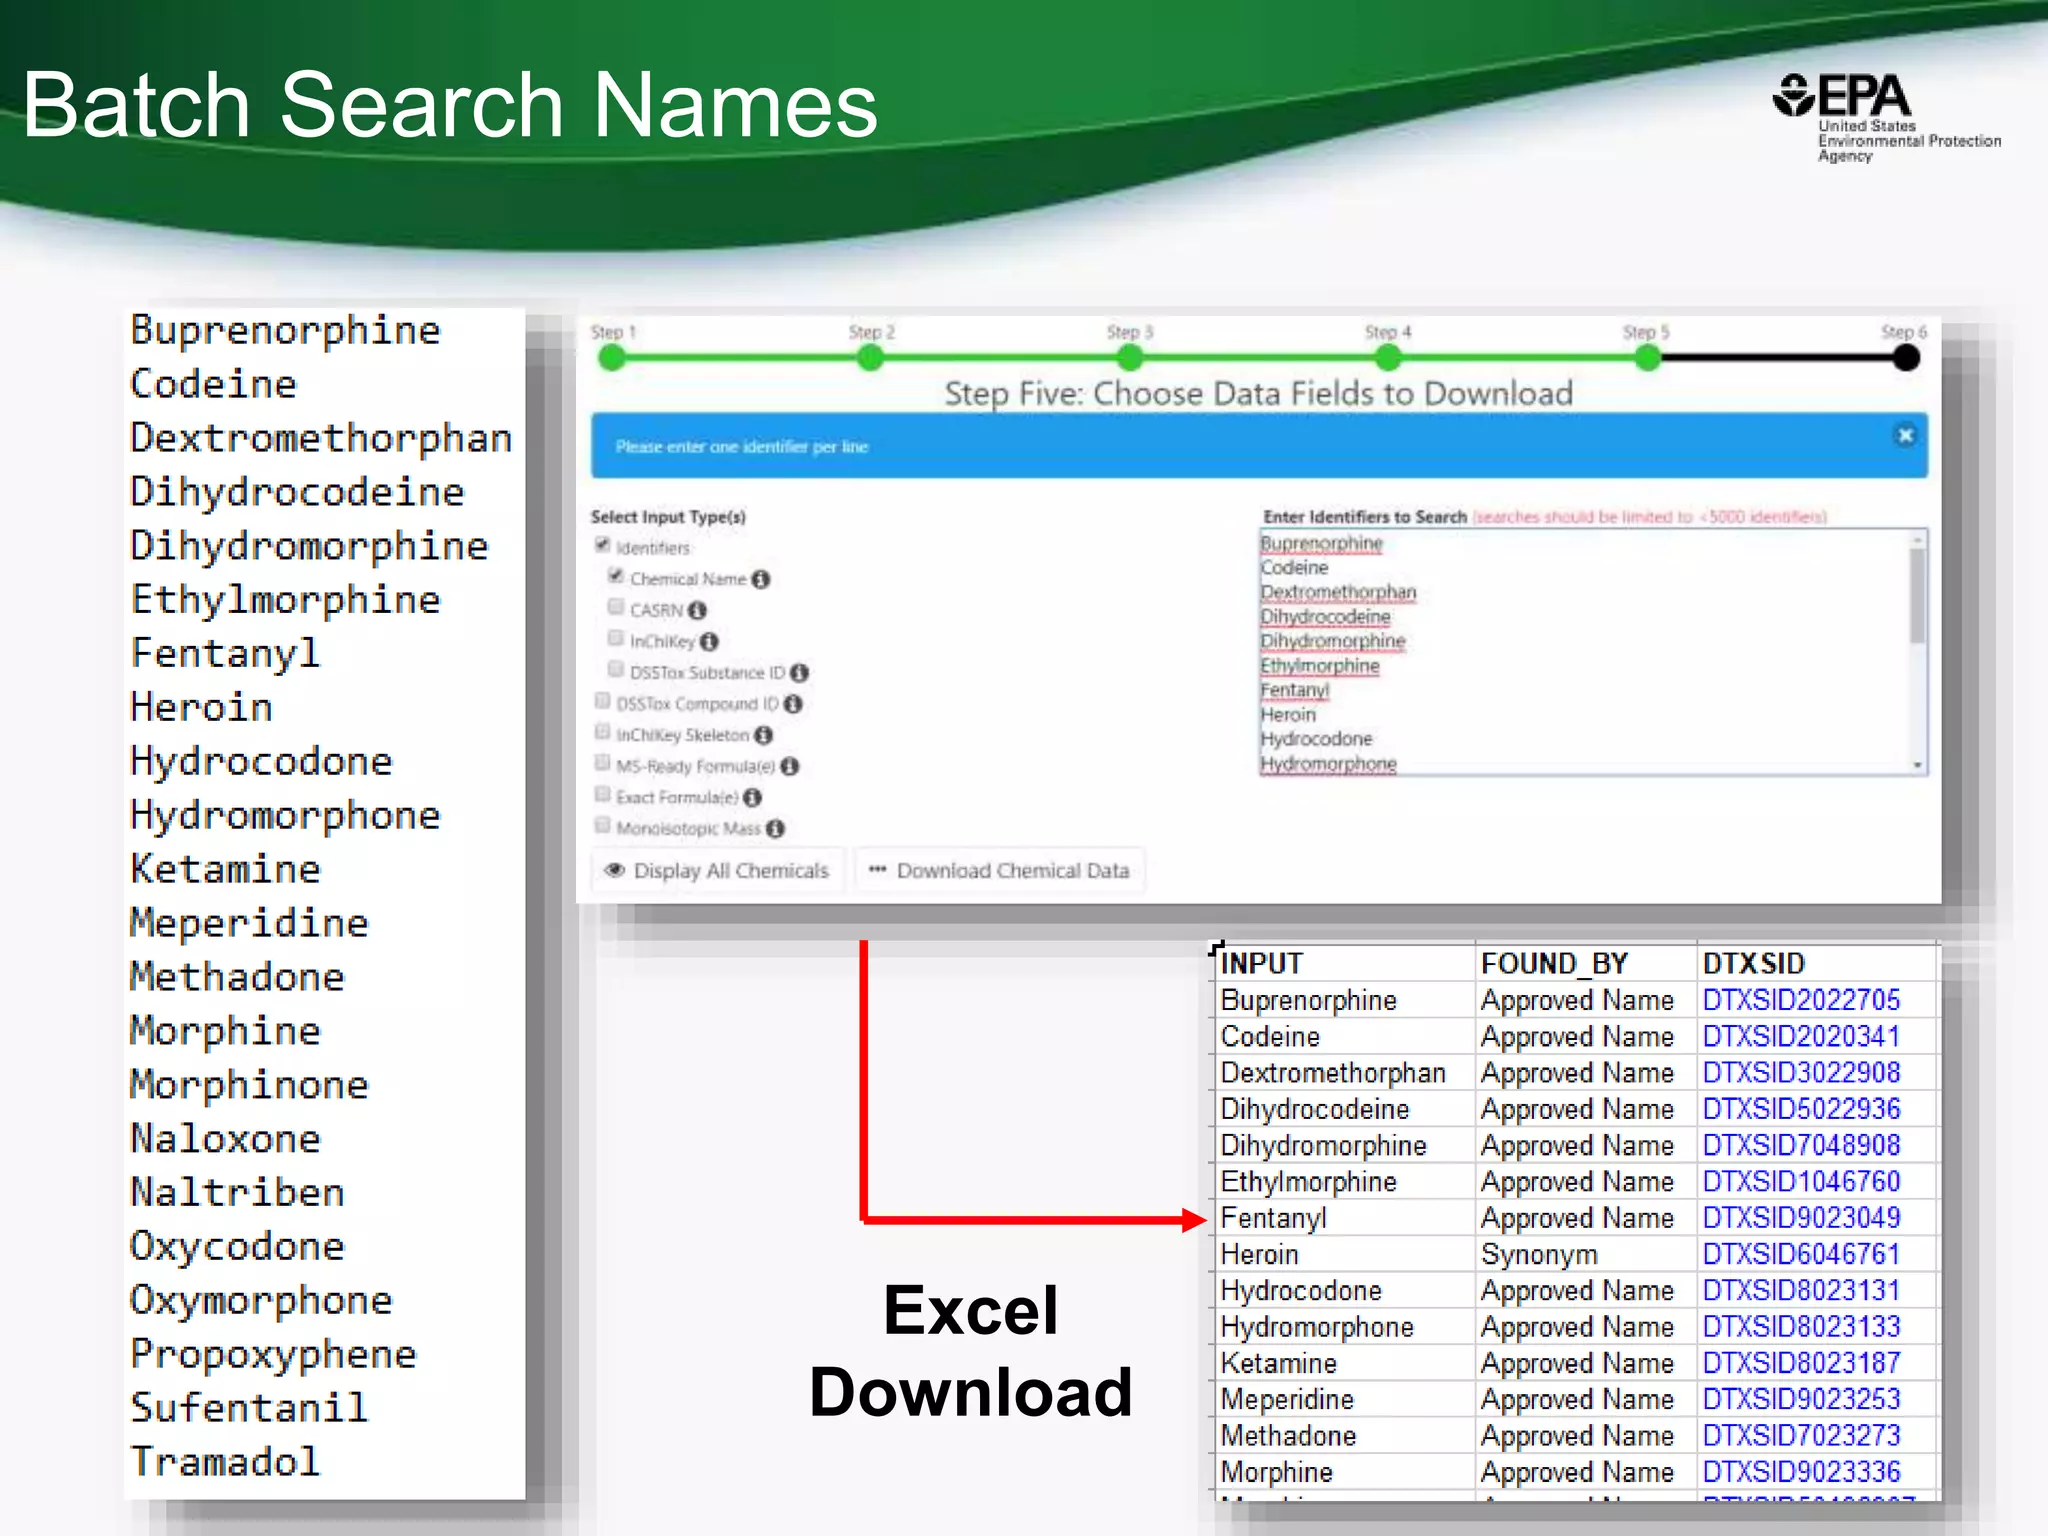The height and width of the screenshot is (1536, 2048).
Task: Open DTXSID2020341 link for Codeine
Action: point(1801,1036)
